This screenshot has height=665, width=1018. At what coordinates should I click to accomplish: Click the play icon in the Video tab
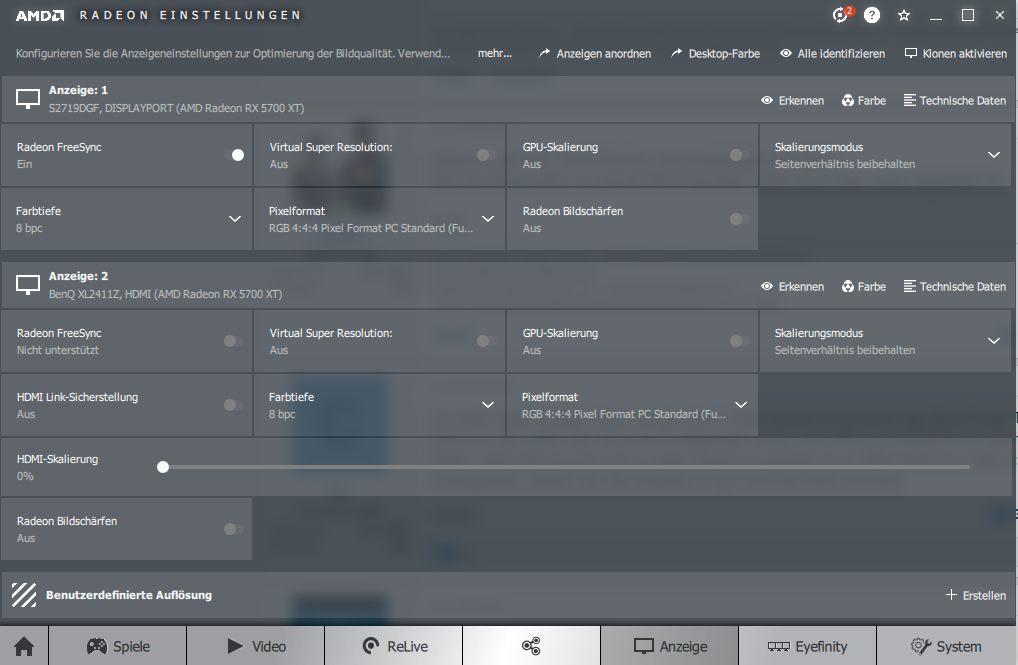click(x=235, y=646)
